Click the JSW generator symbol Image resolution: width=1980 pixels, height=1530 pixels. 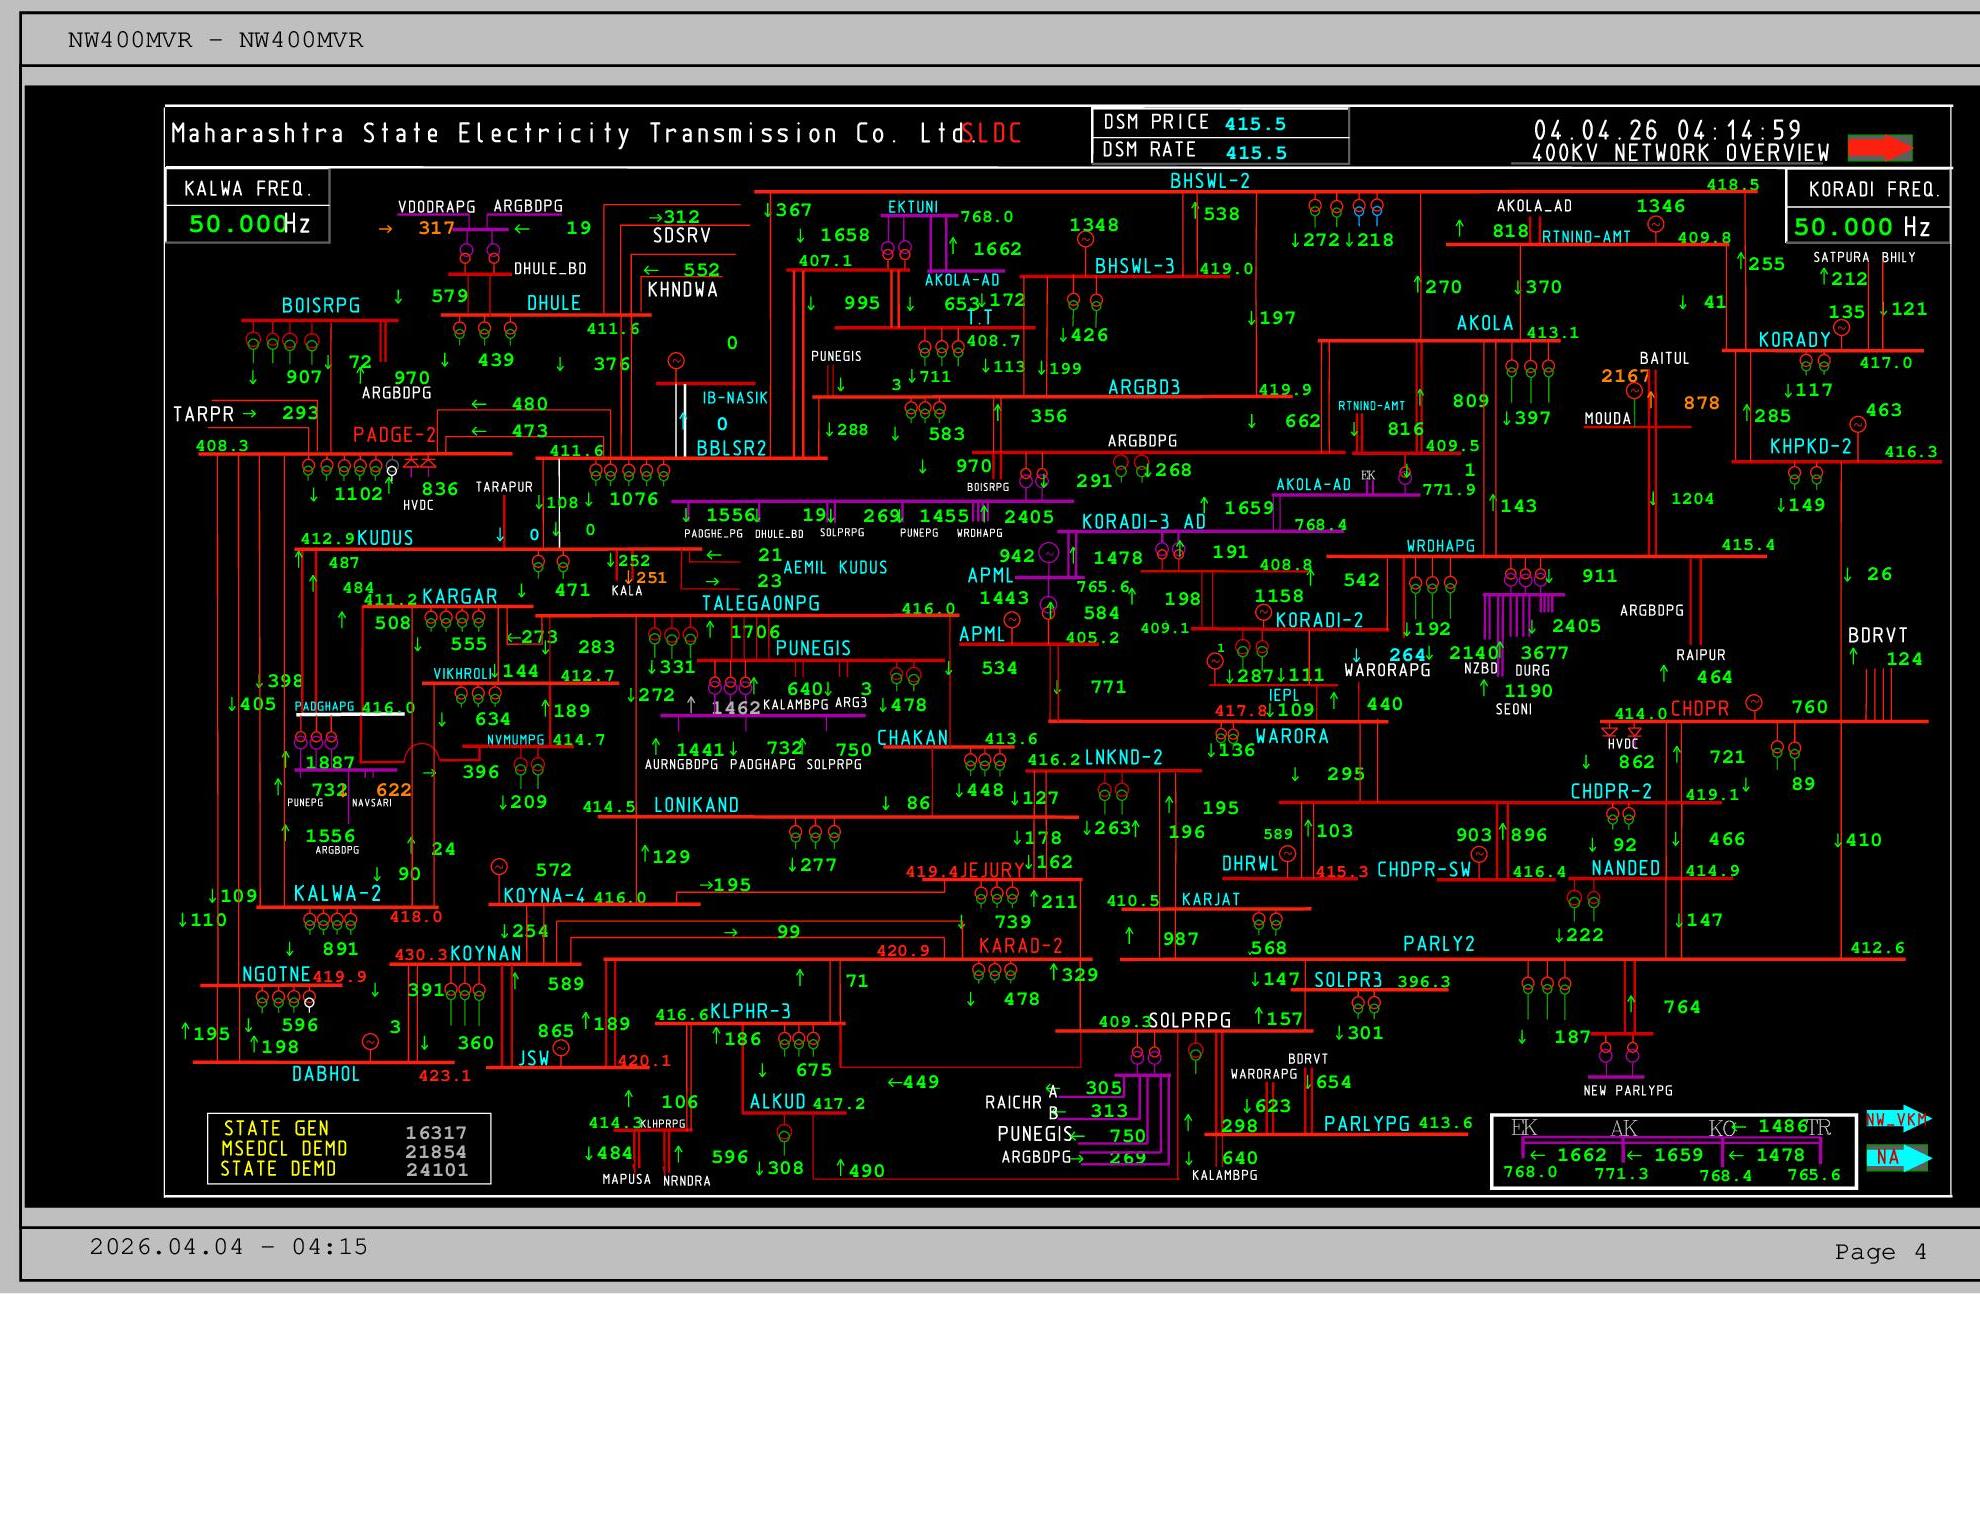pos(561,1048)
